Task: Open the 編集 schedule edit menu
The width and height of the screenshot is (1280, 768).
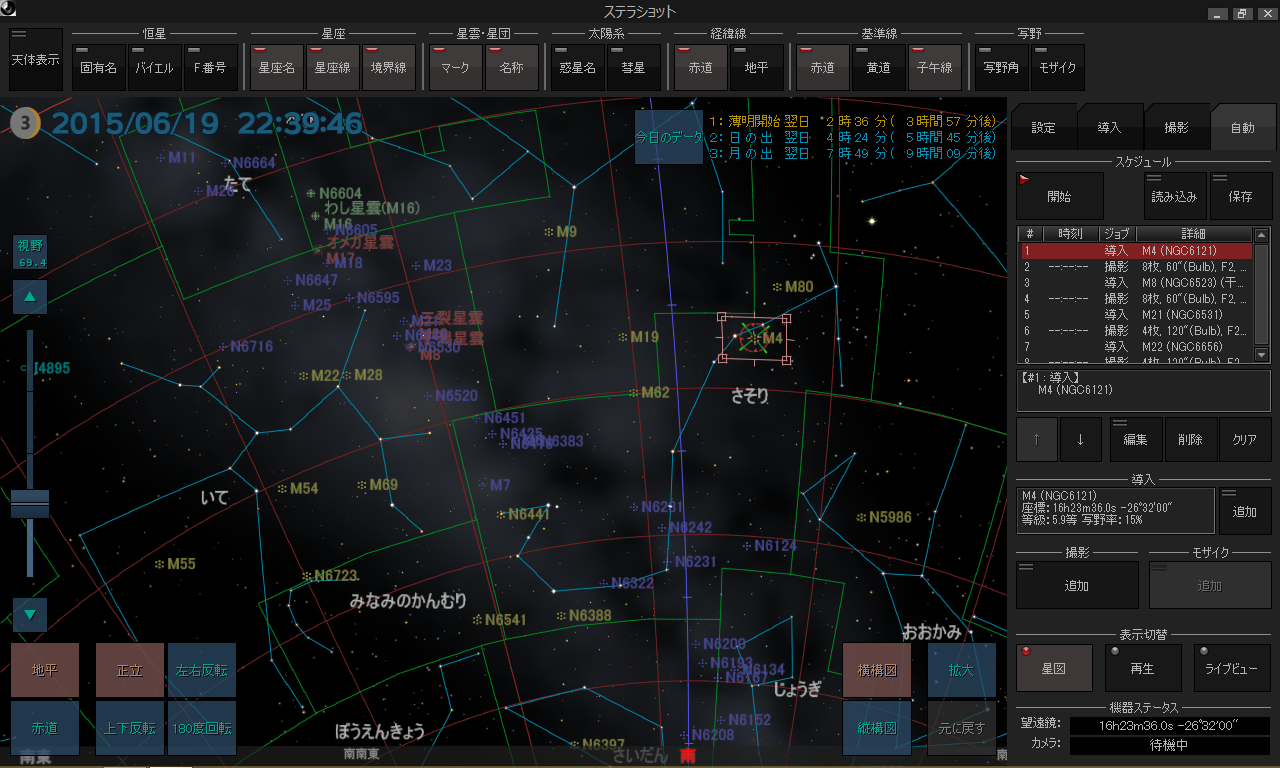Action: click(1136, 439)
